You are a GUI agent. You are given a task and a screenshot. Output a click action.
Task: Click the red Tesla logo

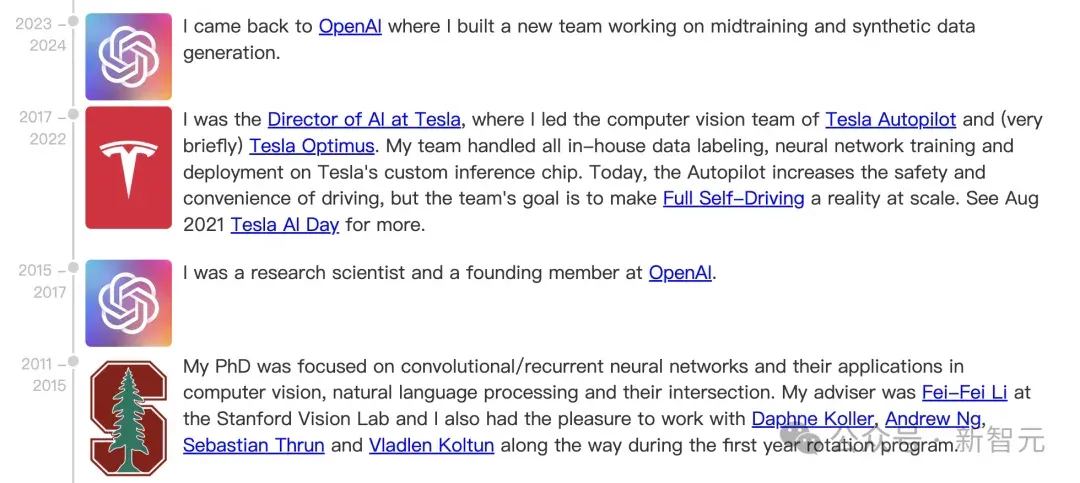pyautogui.click(x=128, y=167)
